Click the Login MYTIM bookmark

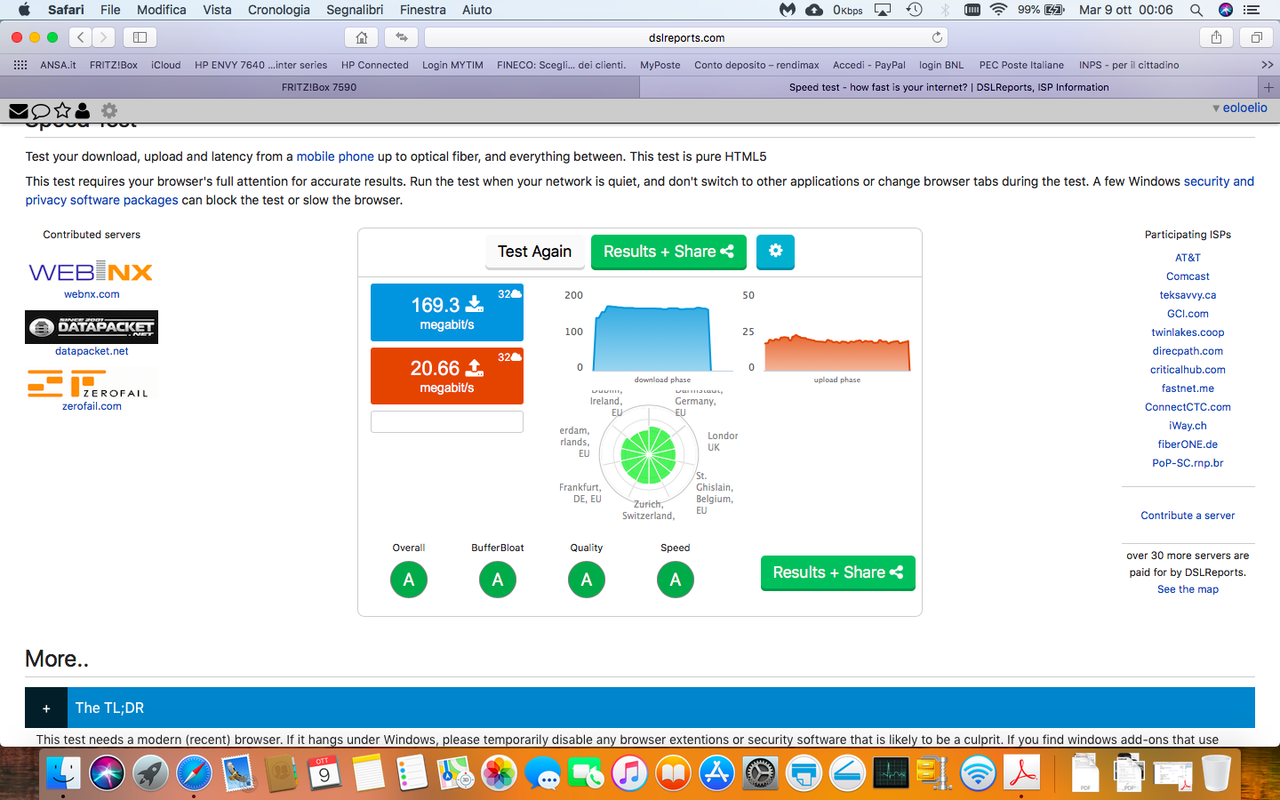[x=452, y=65]
